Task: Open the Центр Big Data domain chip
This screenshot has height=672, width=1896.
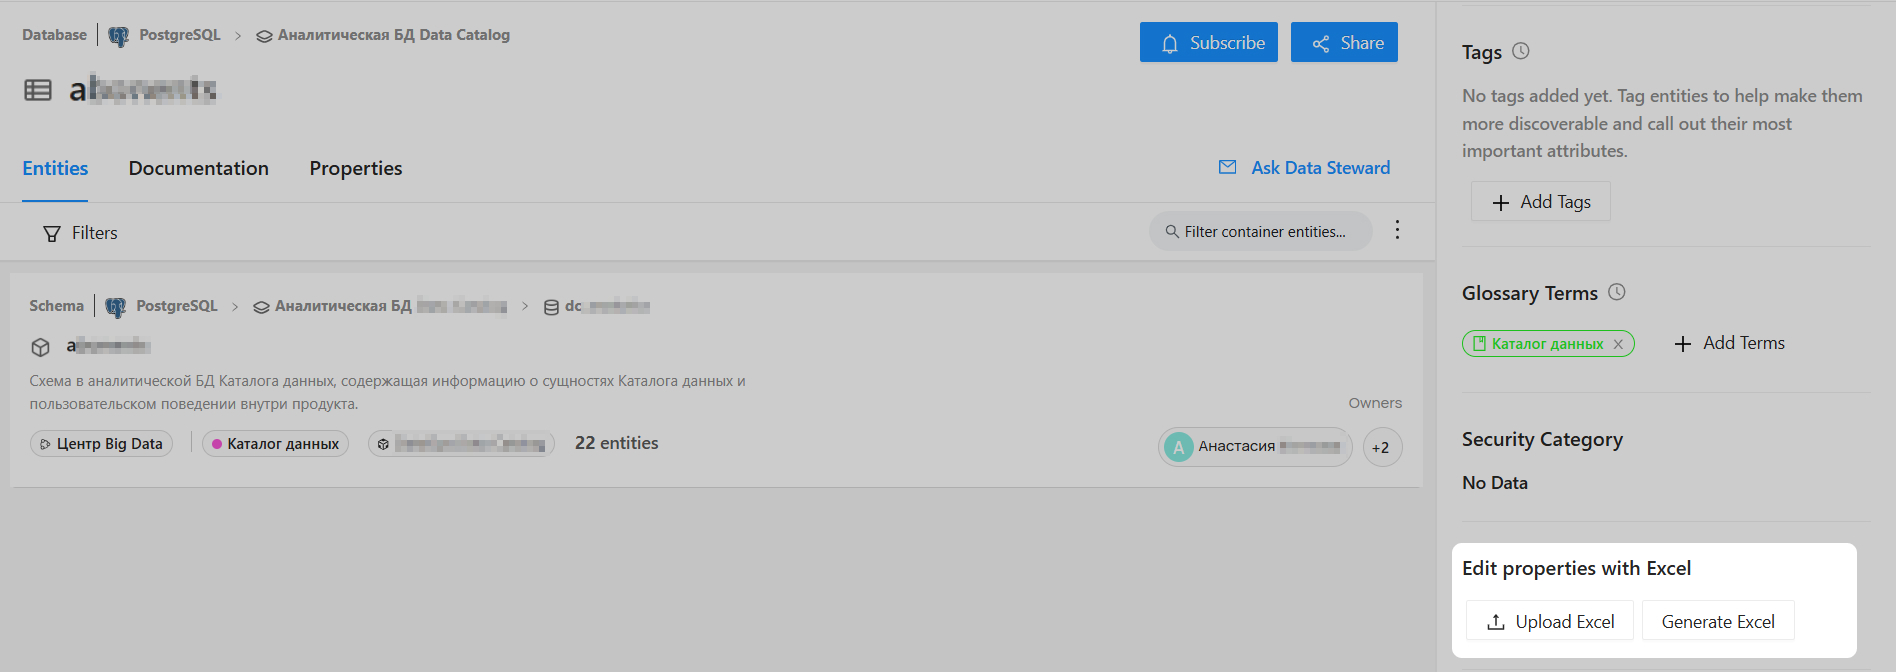Action: (x=101, y=444)
